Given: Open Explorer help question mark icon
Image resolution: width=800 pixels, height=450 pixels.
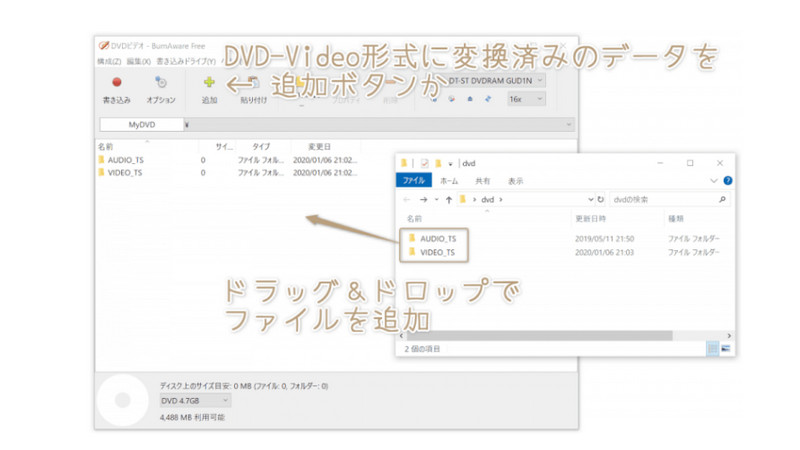Looking at the screenshot, I should (x=728, y=181).
